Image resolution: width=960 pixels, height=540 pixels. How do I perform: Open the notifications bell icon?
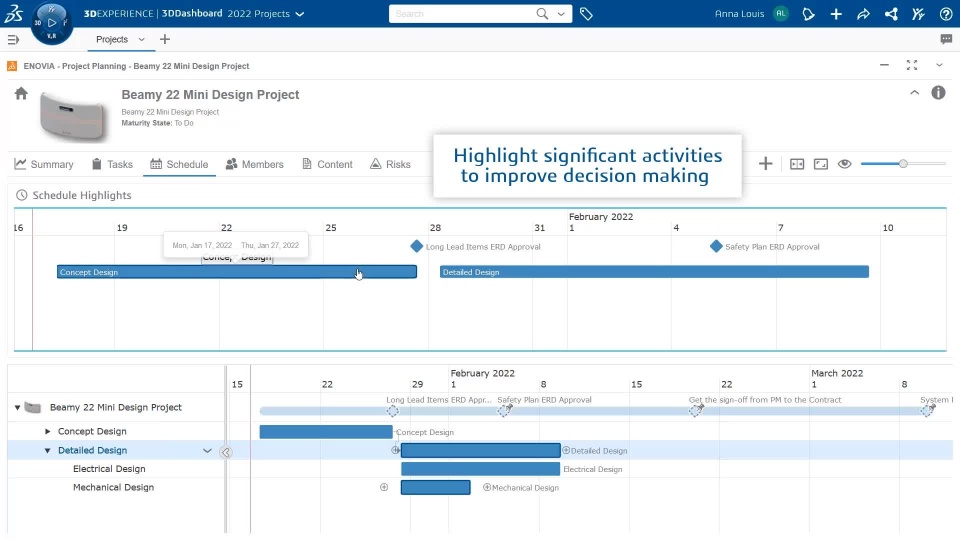tap(810, 14)
